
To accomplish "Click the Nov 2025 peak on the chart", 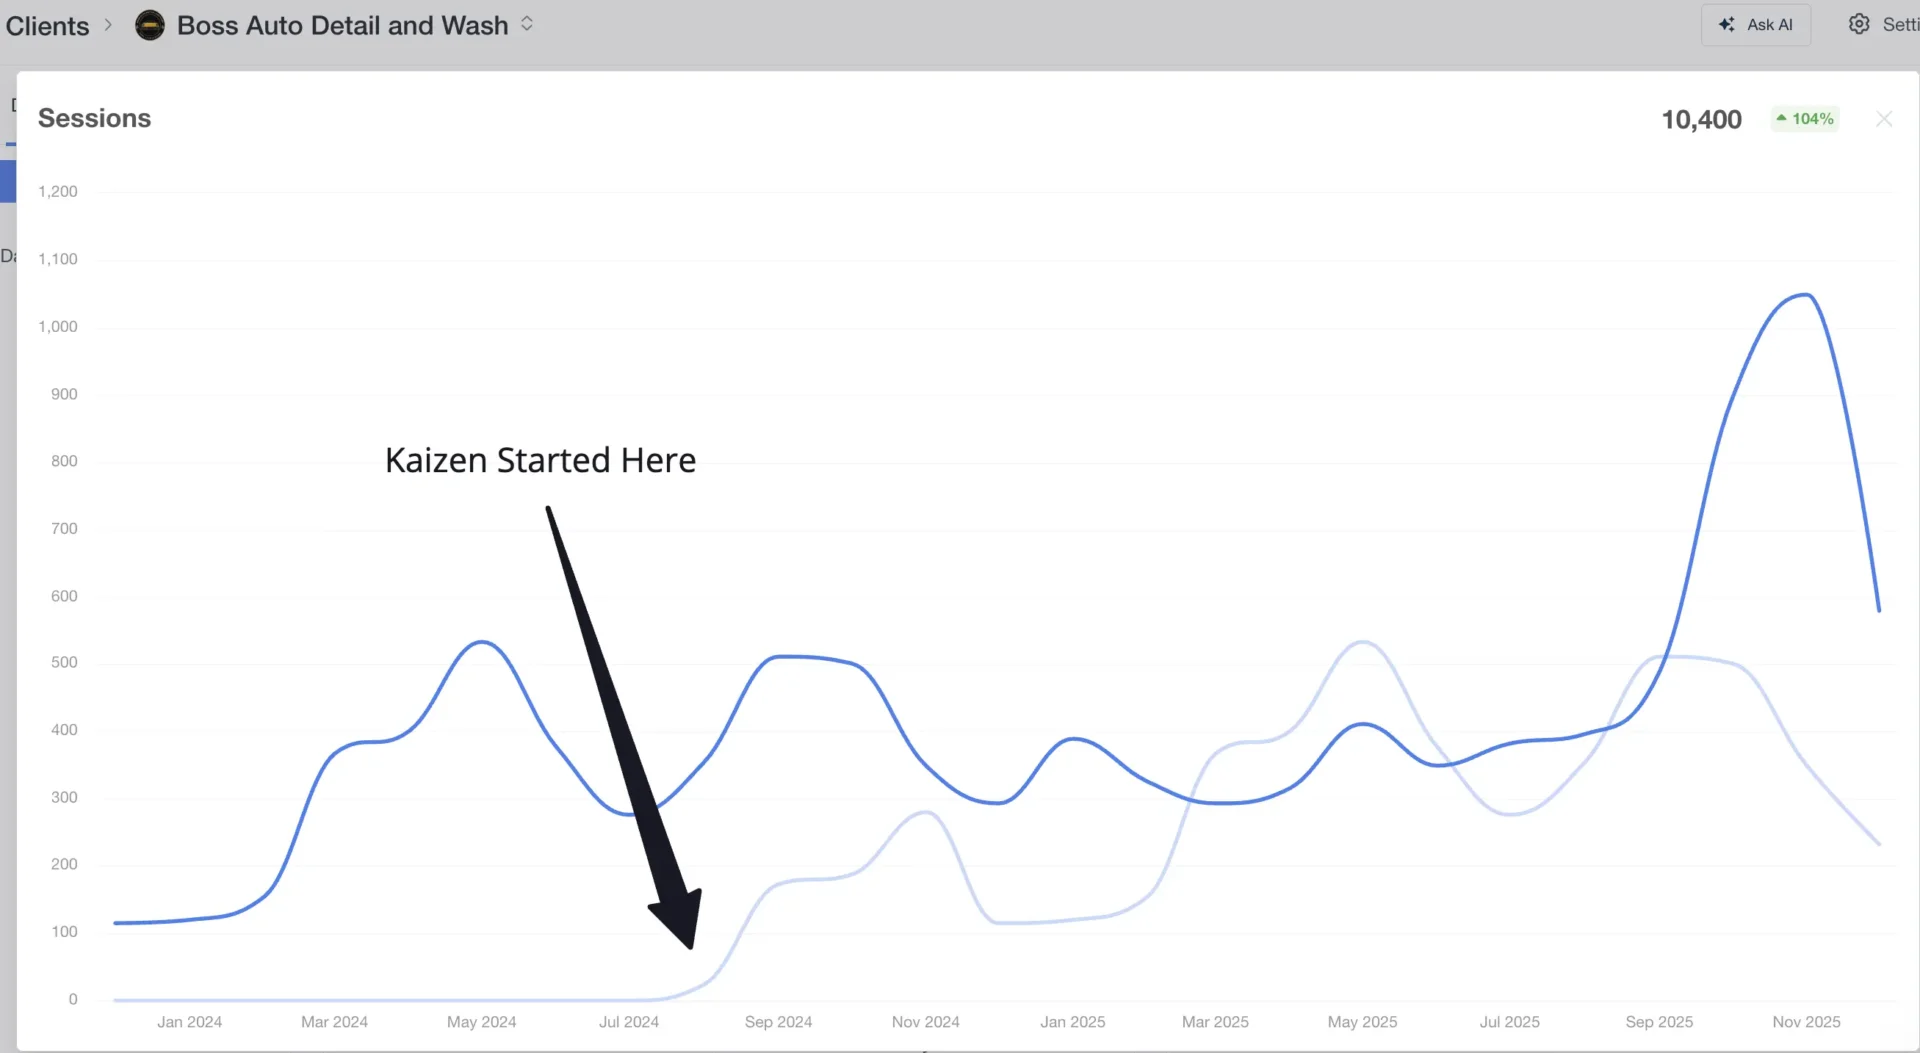I will (1805, 294).
